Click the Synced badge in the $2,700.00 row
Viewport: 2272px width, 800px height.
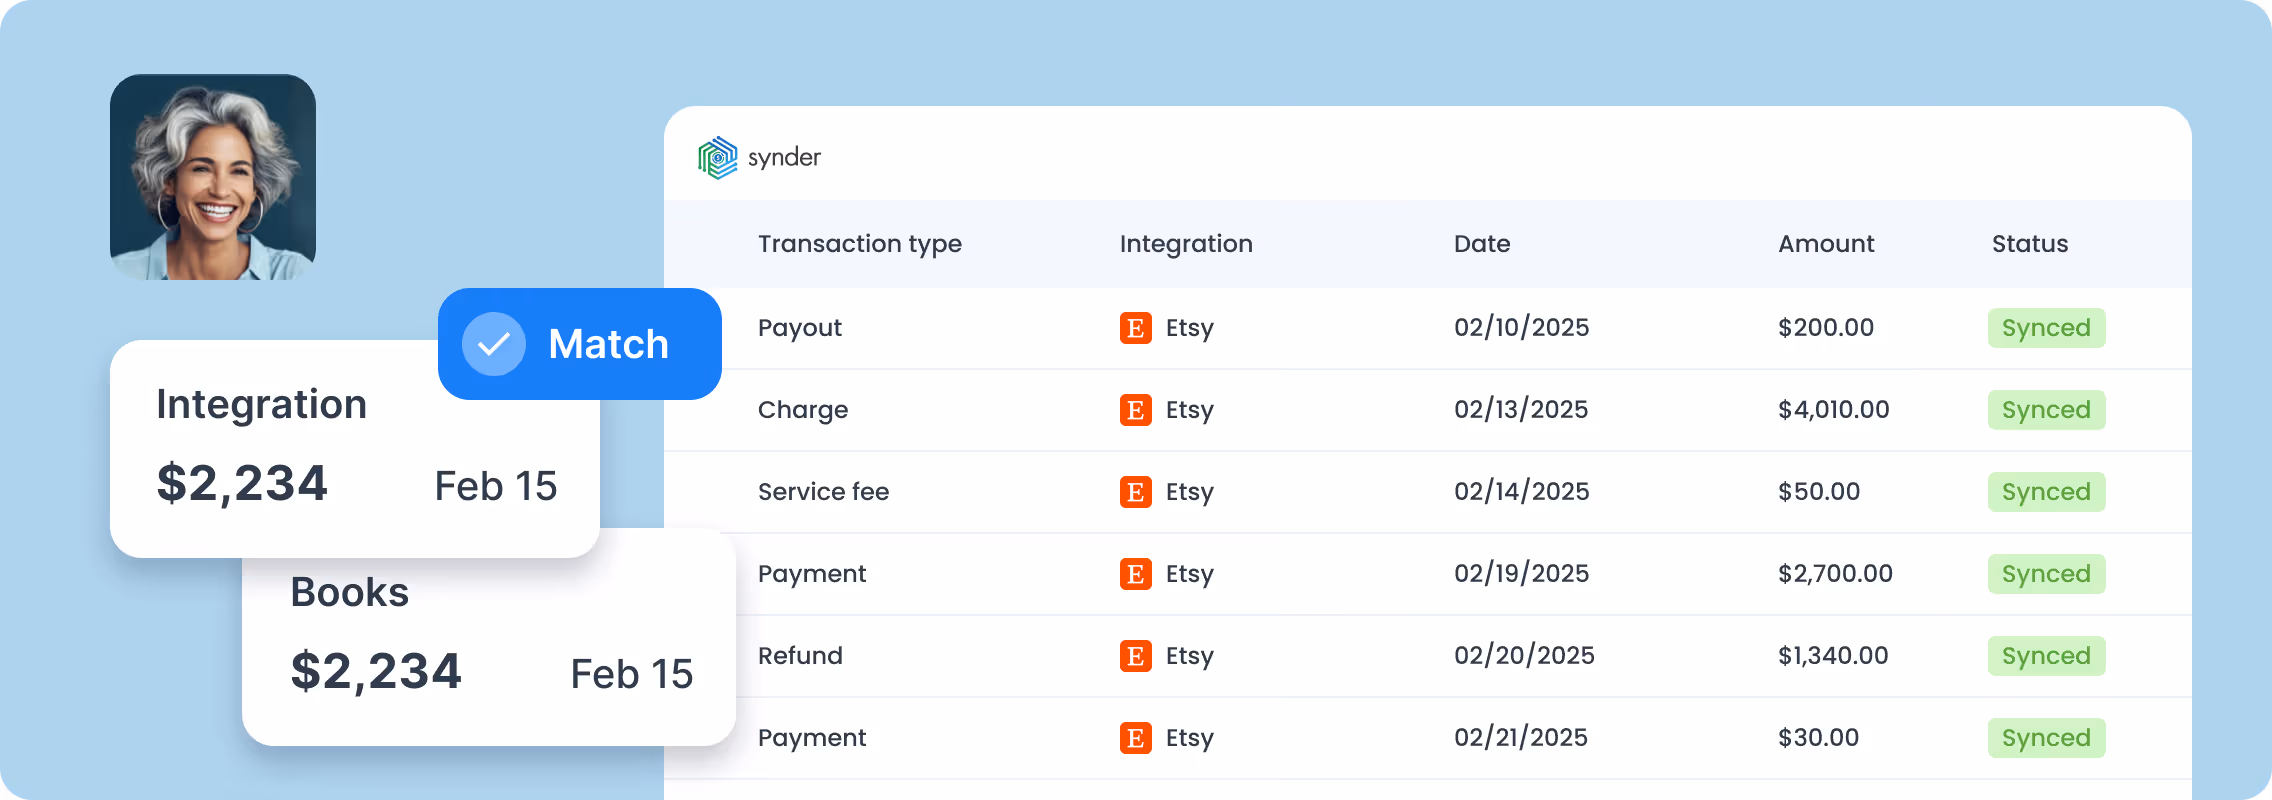2046,574
